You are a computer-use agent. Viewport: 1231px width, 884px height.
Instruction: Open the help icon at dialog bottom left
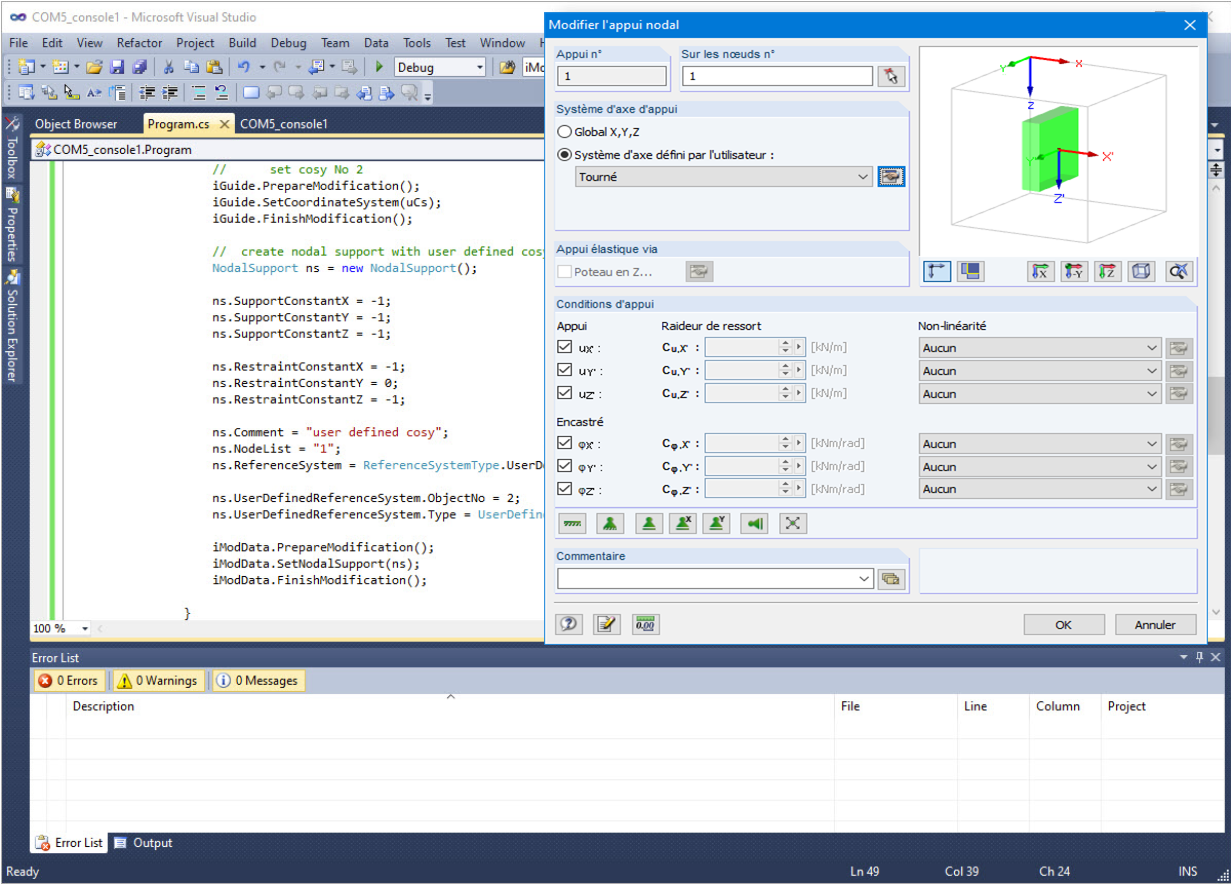(x=569, y=624)
